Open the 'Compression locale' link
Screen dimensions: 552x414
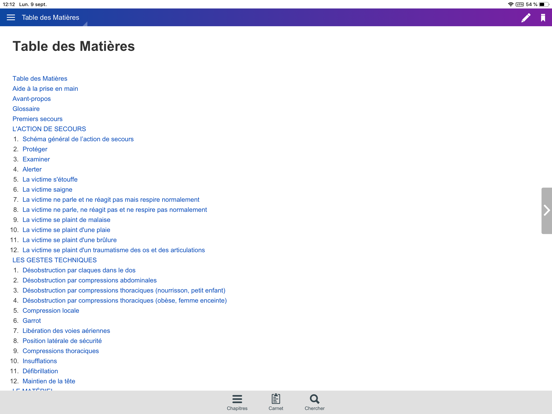pyautogui.click(x=51, y=310)
